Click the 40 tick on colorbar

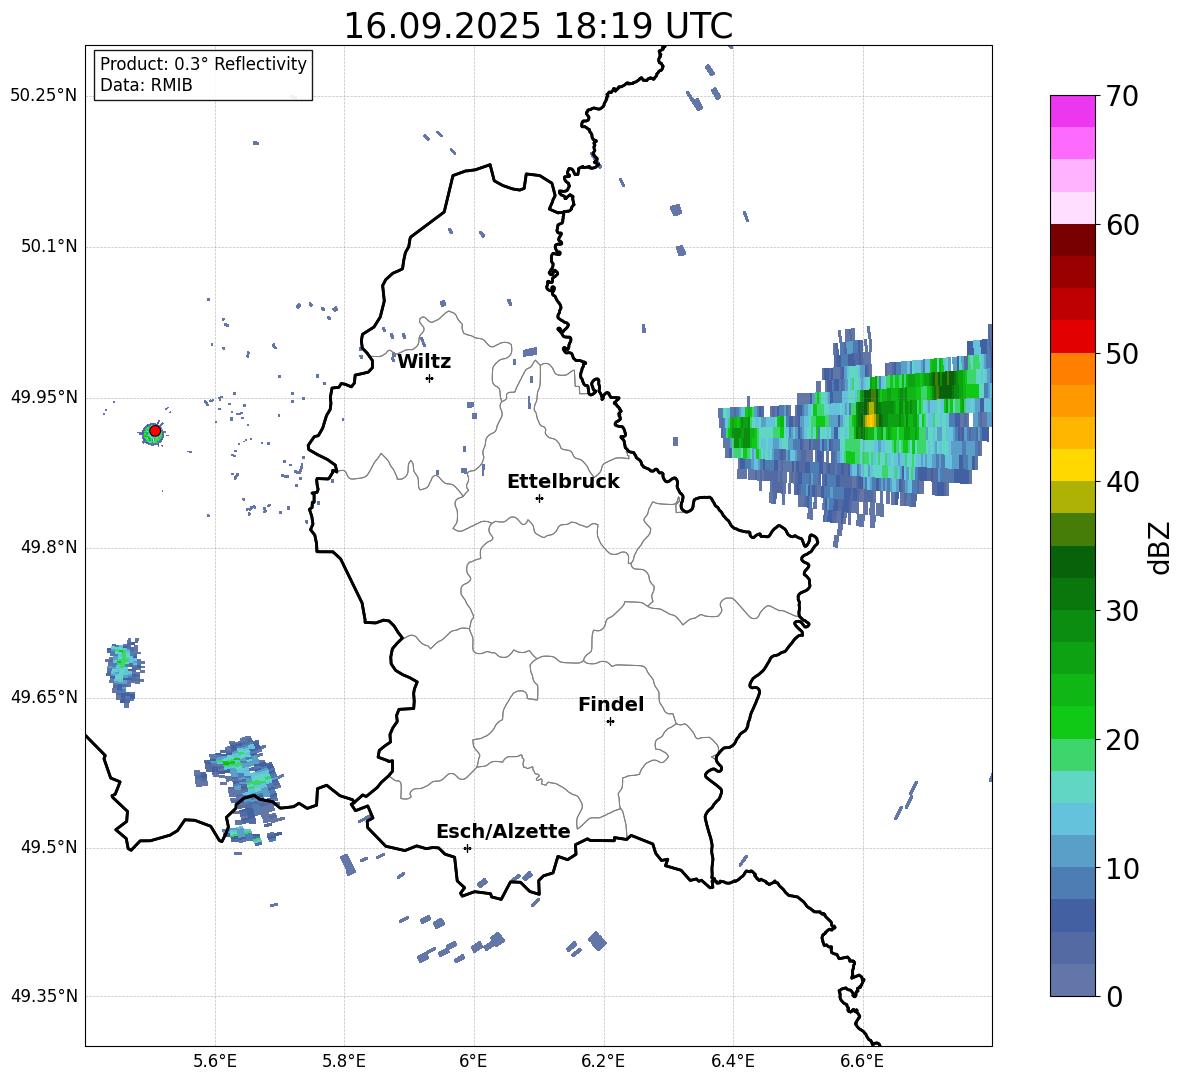pyautogui.click(x=1122, y=482)
